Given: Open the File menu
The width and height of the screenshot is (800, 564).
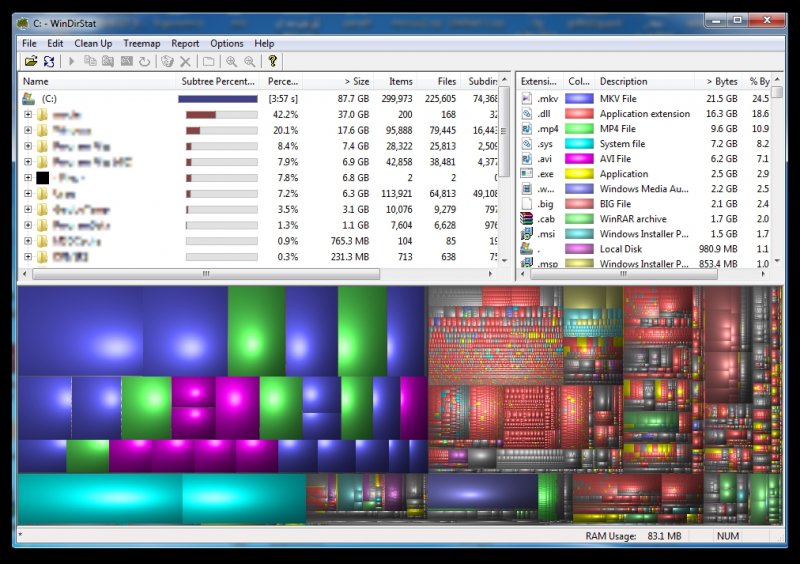Looking at the screenshot, I should click(x=29, y=43).
